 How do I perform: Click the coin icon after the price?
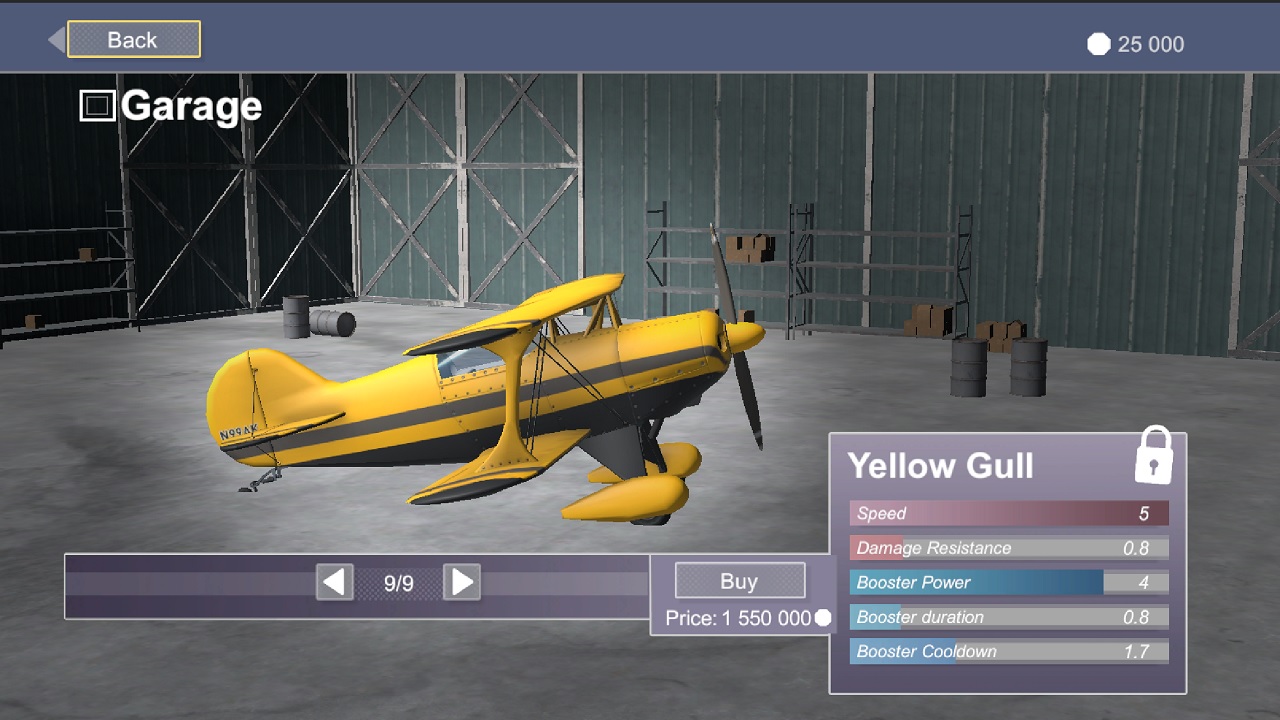pyautogui.click(x=823, y=618)
